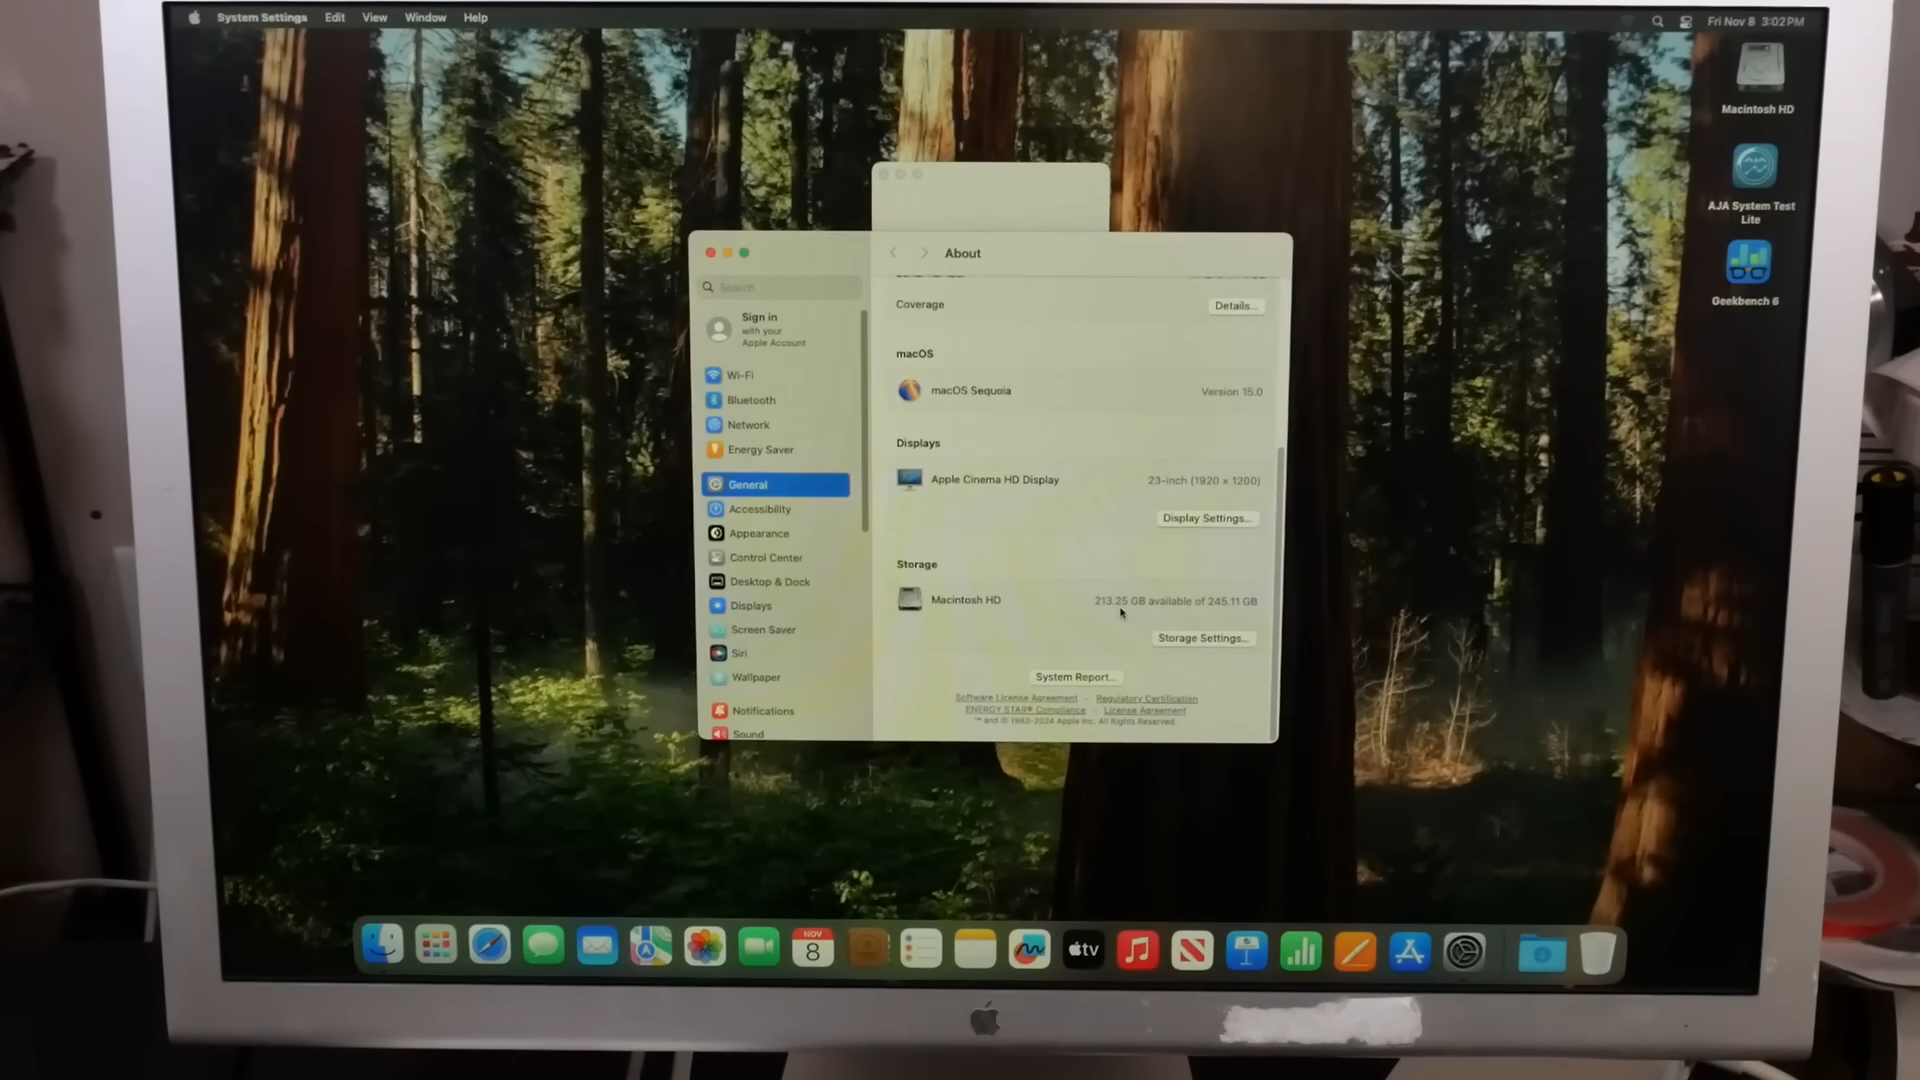Open Siri settings in sidebar

point(738,653)
